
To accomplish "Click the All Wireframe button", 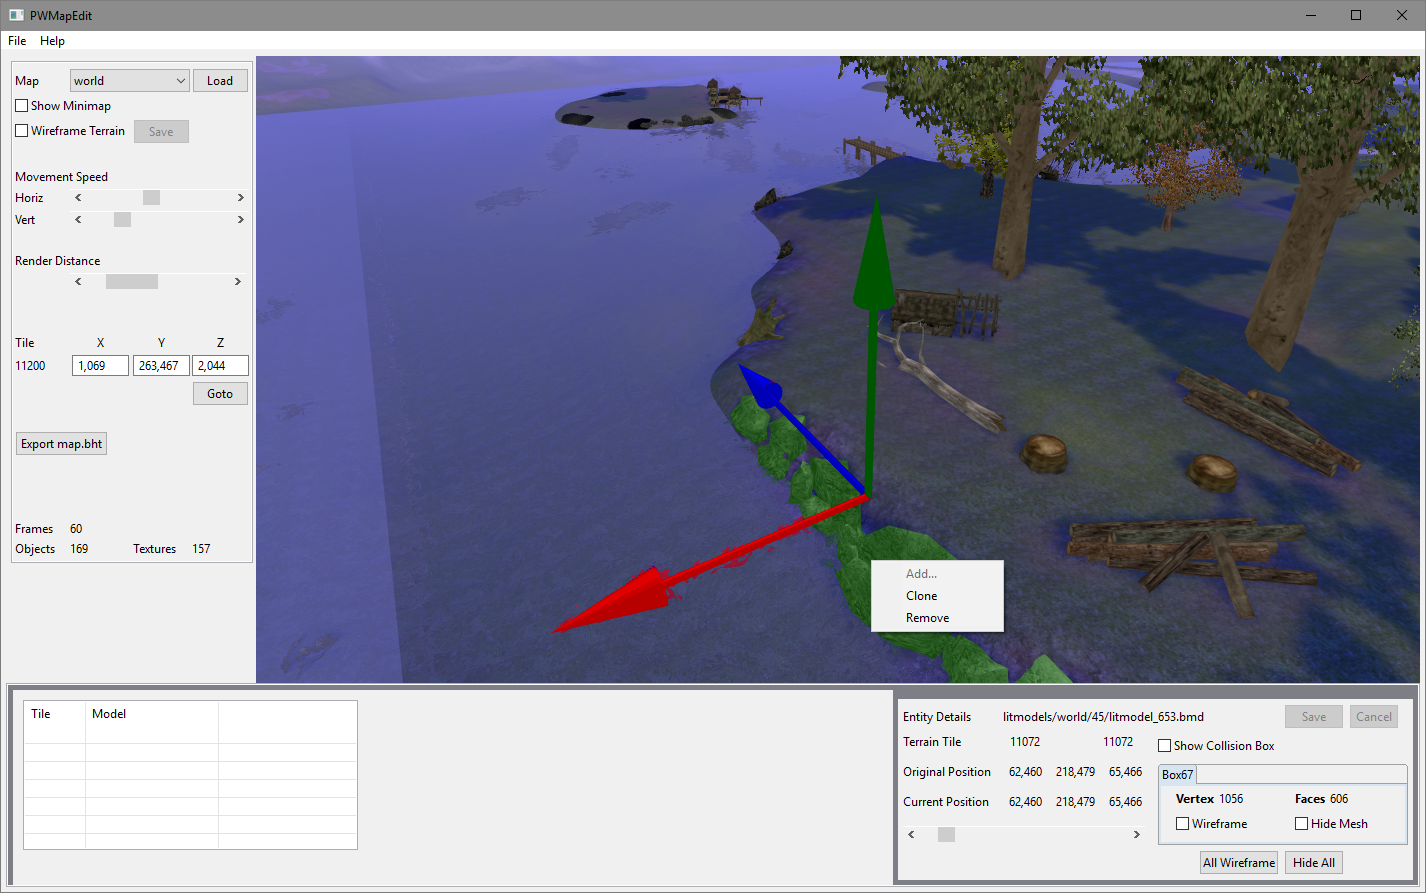I will 1239,863.
